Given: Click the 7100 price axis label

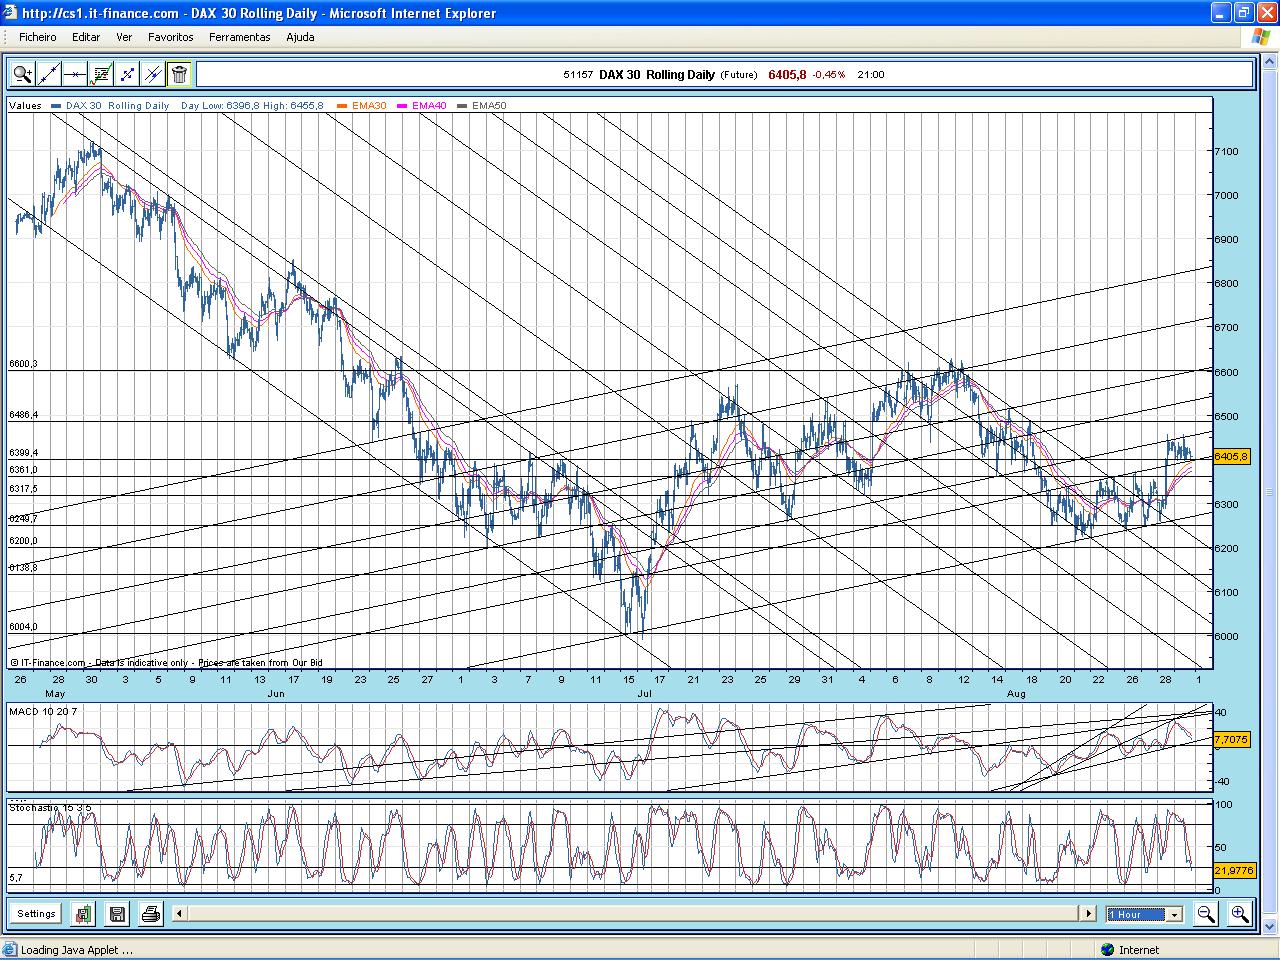Looking at the screenshot, I should point(1226,152).
